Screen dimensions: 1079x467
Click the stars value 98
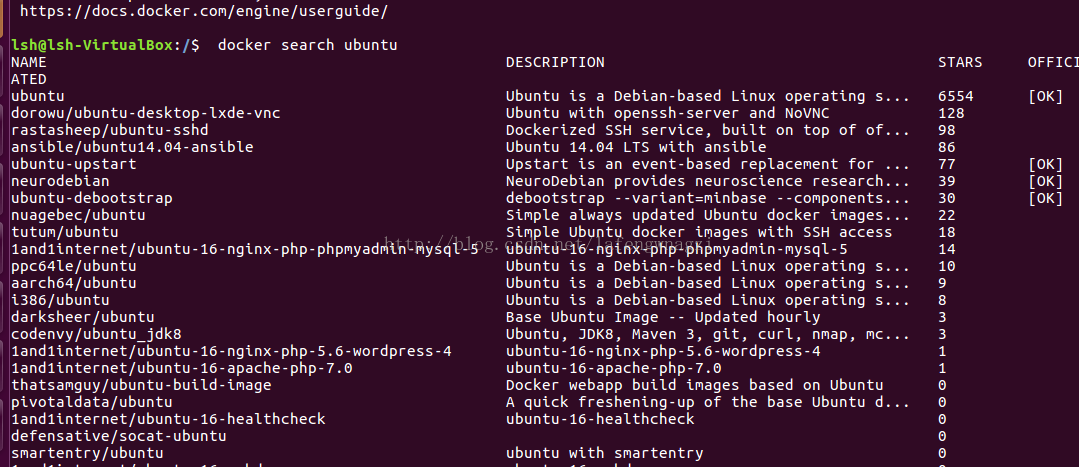[947, 130]
